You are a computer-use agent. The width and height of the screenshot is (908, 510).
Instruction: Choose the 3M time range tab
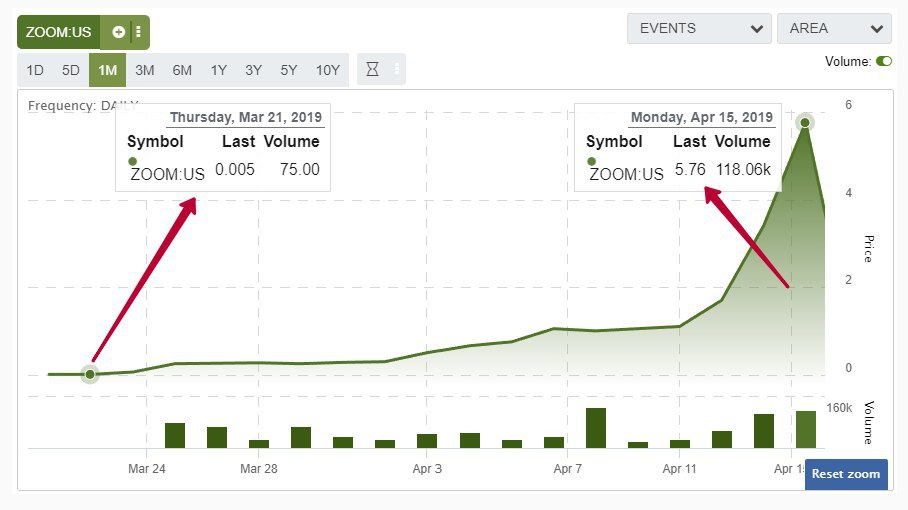click(145, 70)
